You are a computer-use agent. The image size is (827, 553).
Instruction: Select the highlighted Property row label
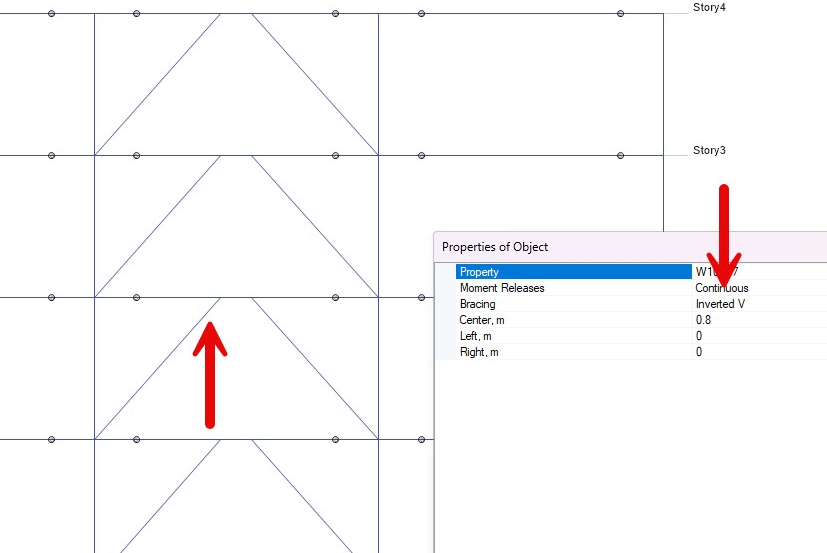(479, 272)
